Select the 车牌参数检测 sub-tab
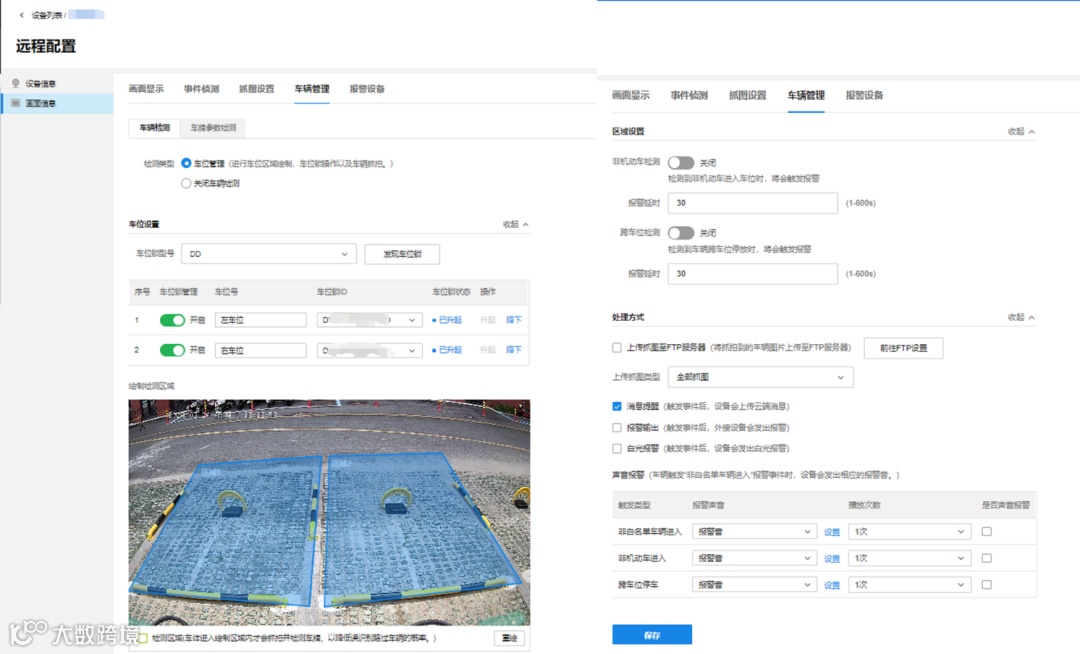Screen dimensions: 1080x654 [x=213, y=127]
